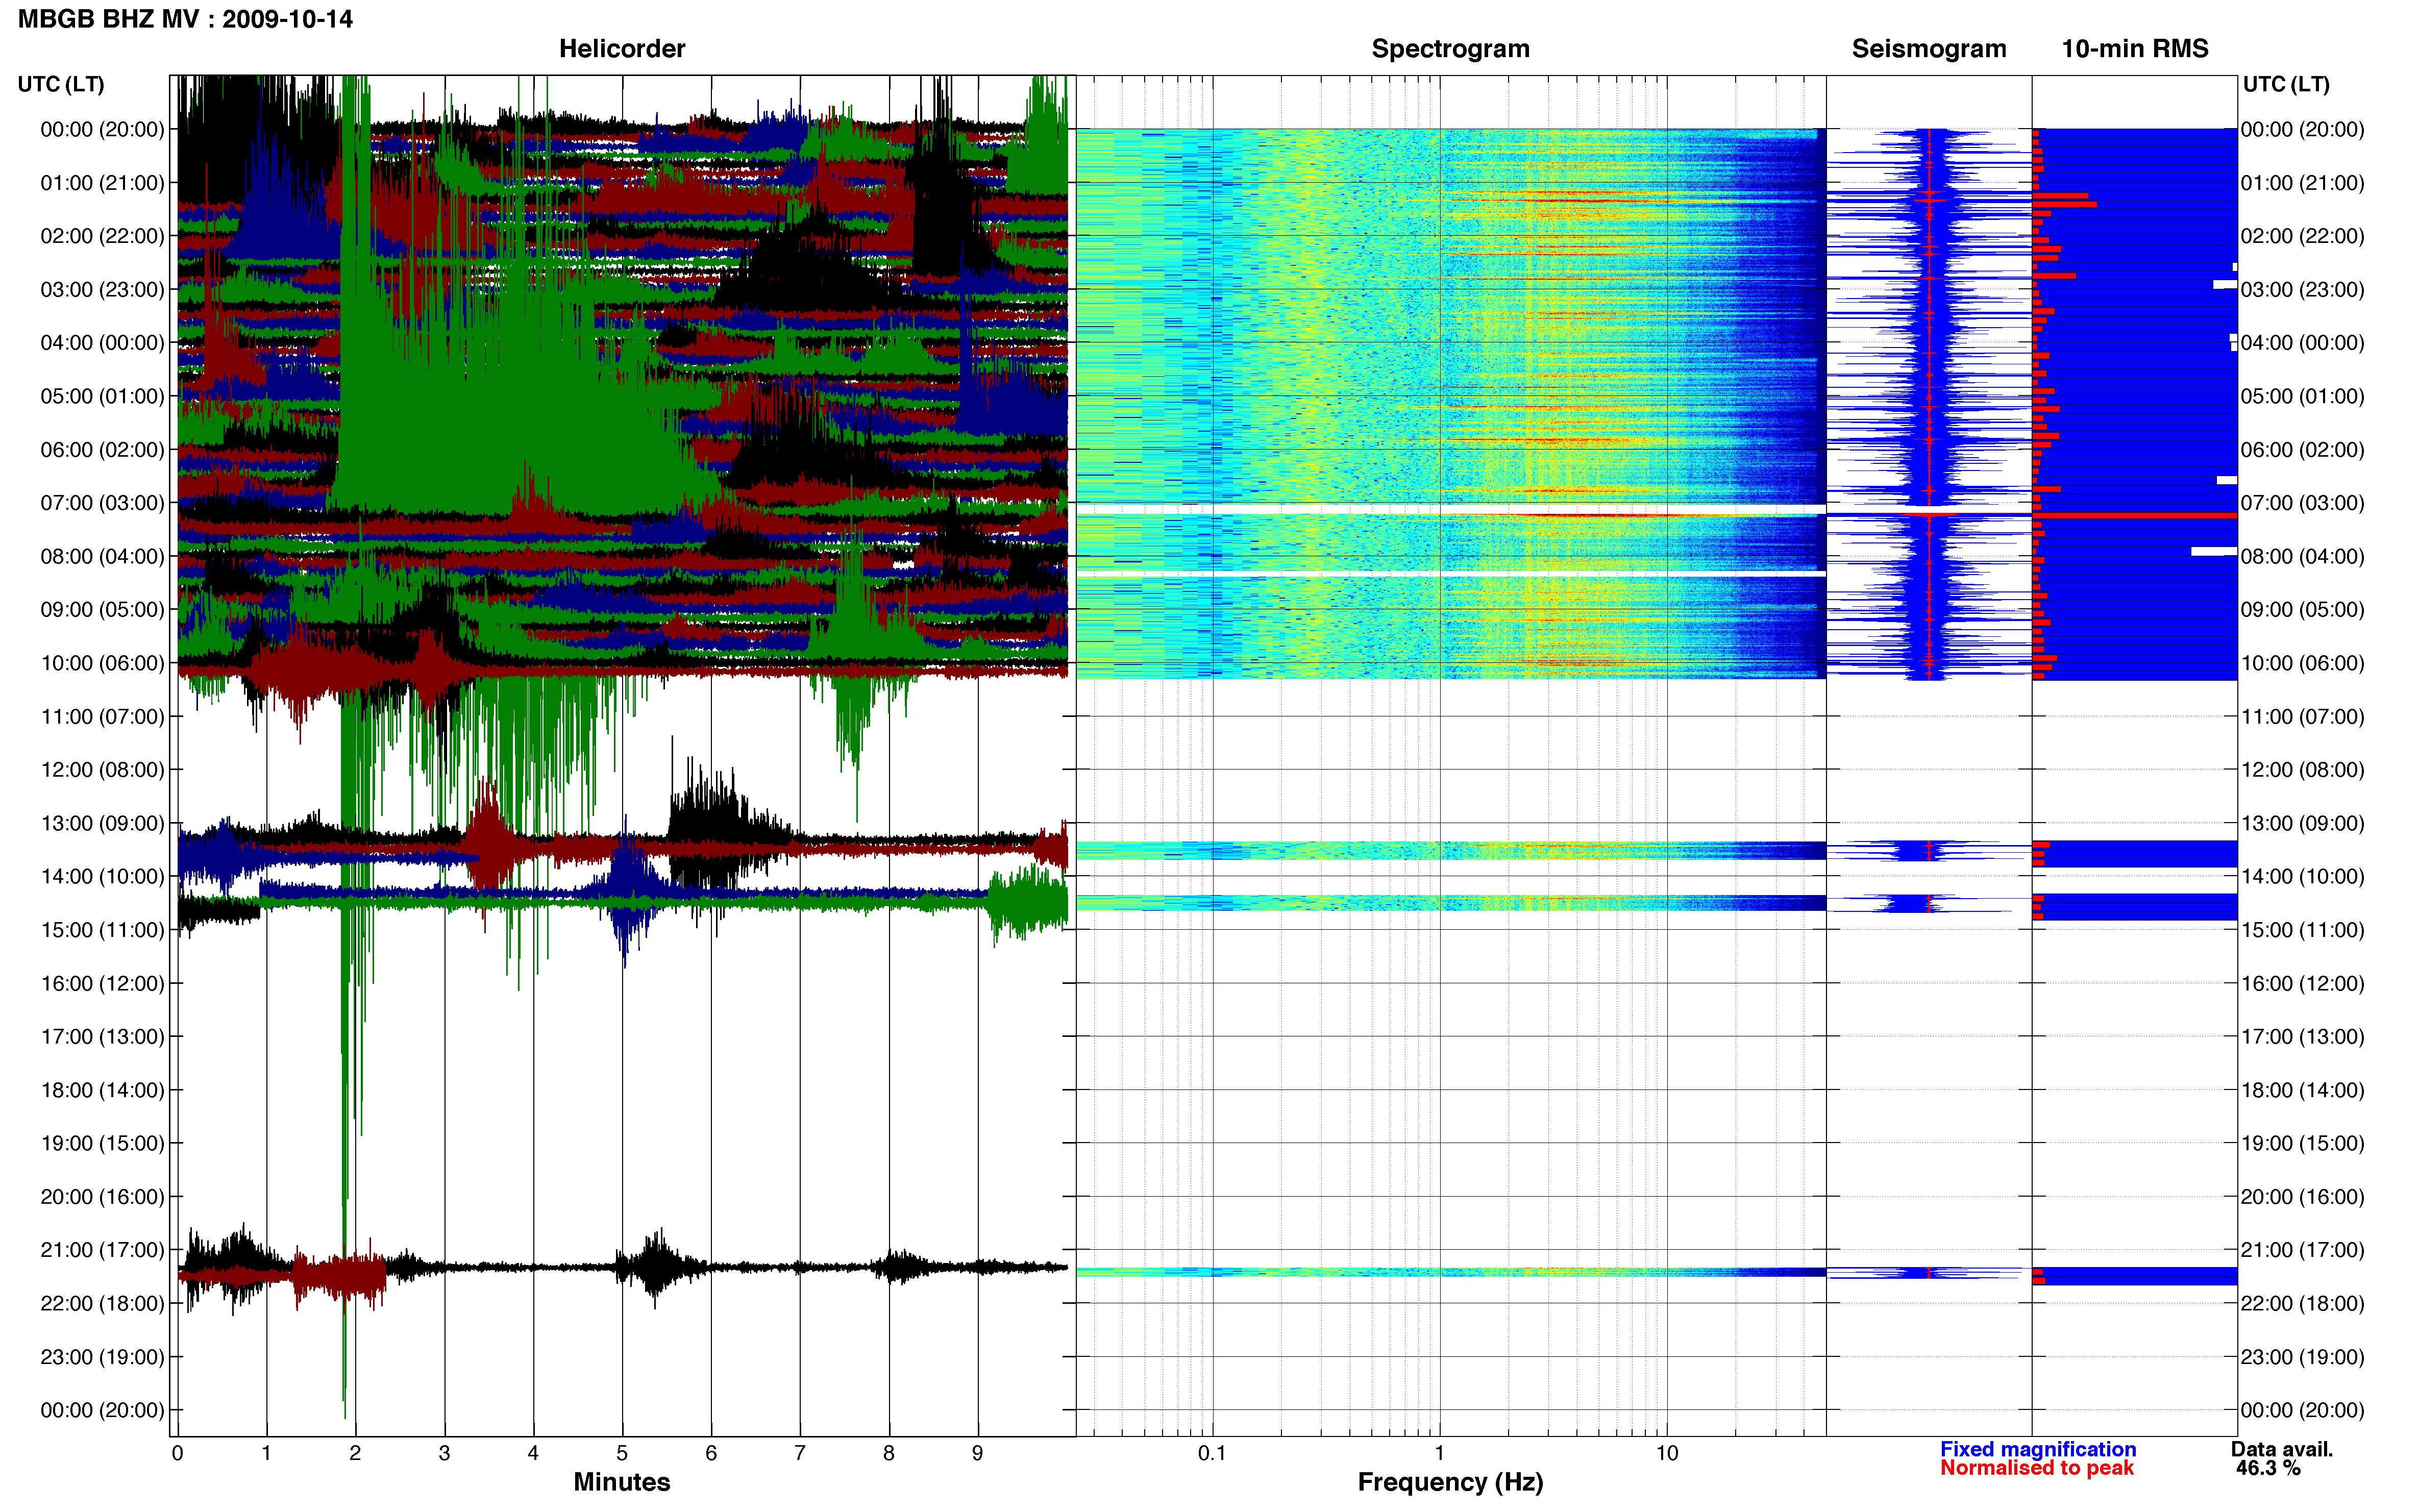Click the RMS-side 23:00 (19:00) time label
Image resolution: width=2419 pixels, height=1512 pixels.
point(2303,1357)
